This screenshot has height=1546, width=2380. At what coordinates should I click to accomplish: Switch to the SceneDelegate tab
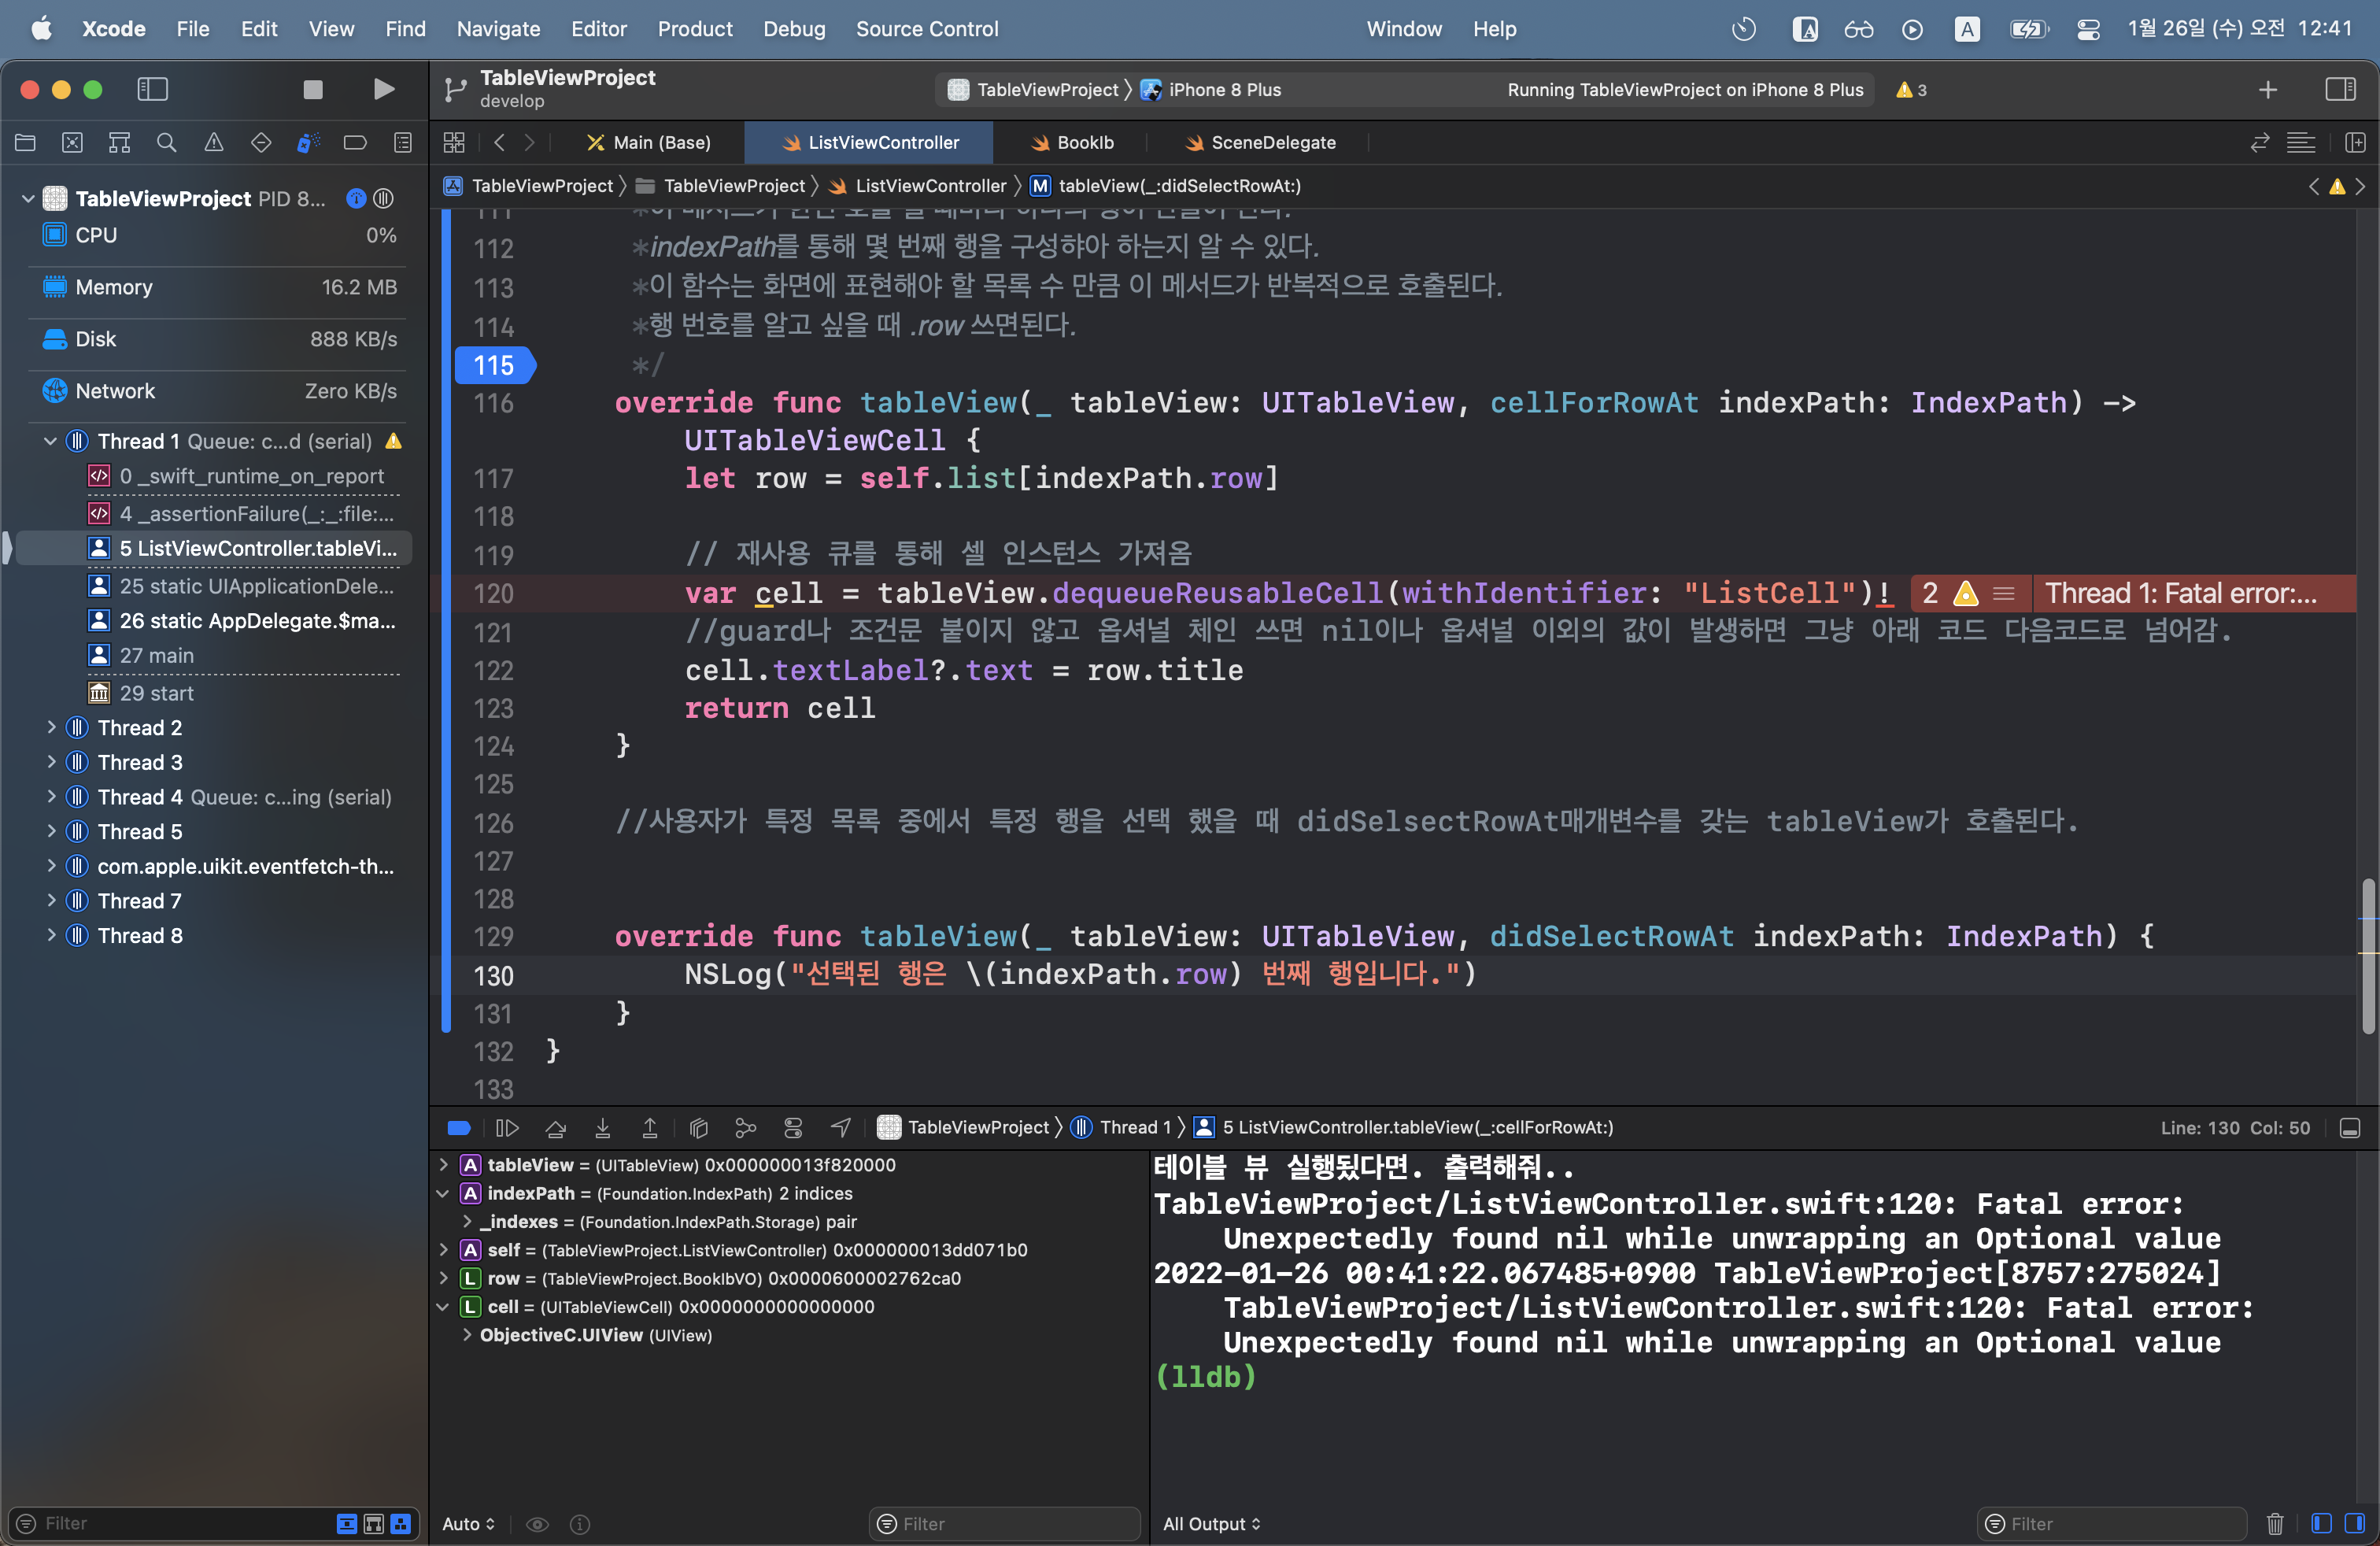pyautogui.click(x=1271, y=143)
